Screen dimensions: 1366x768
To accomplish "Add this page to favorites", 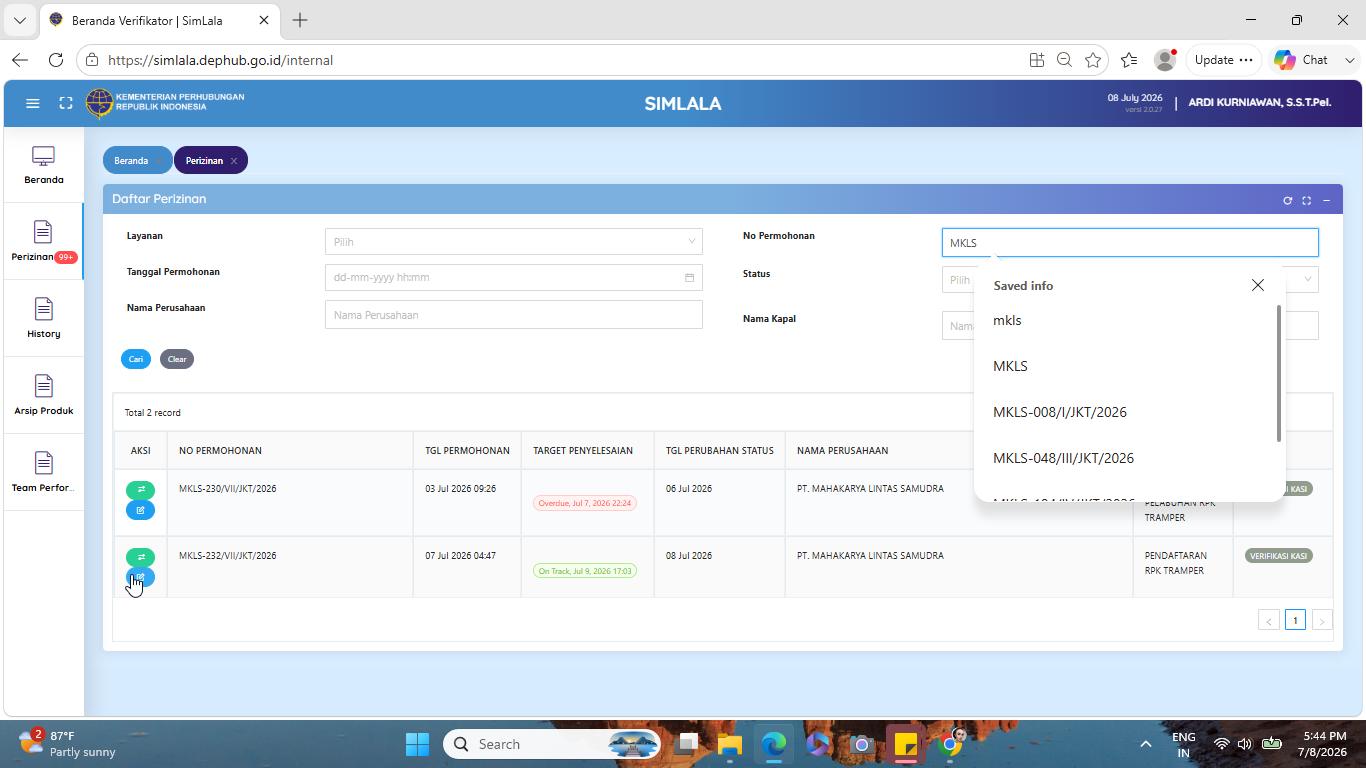I will (1093, 60).
